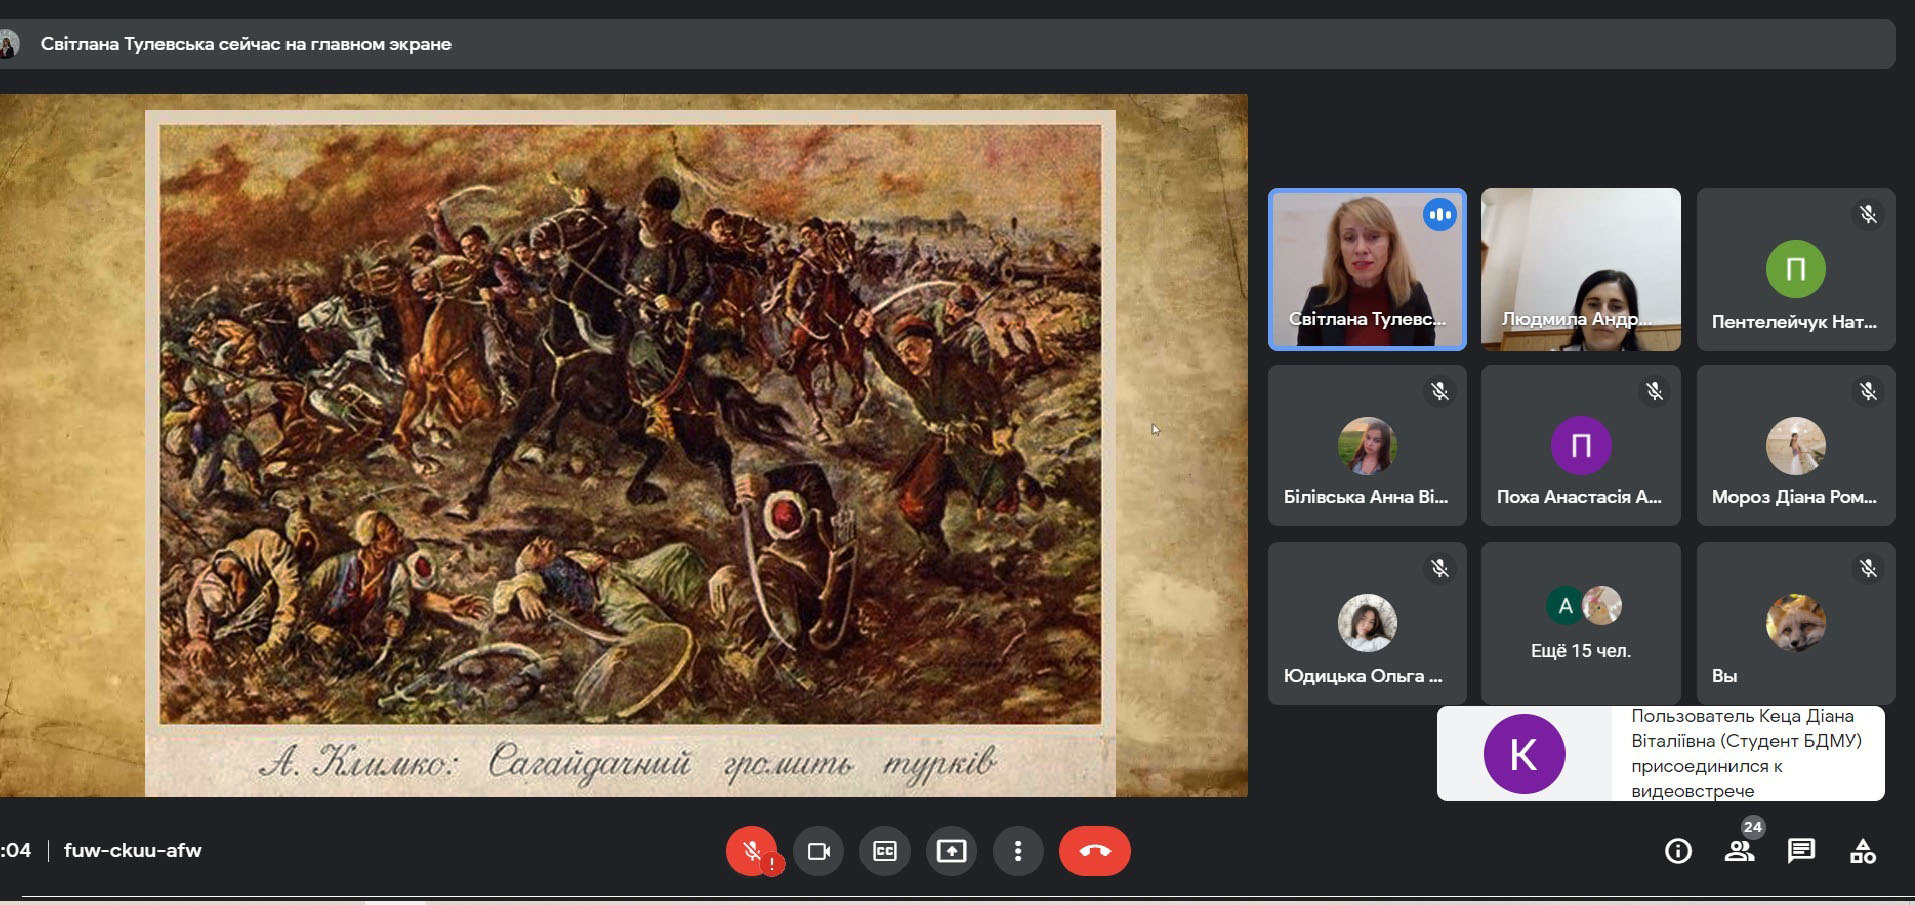Click the presentation banner for Світлана Тулевська
The width and height of the screenshot is (1915, 905).
point(245,44)
